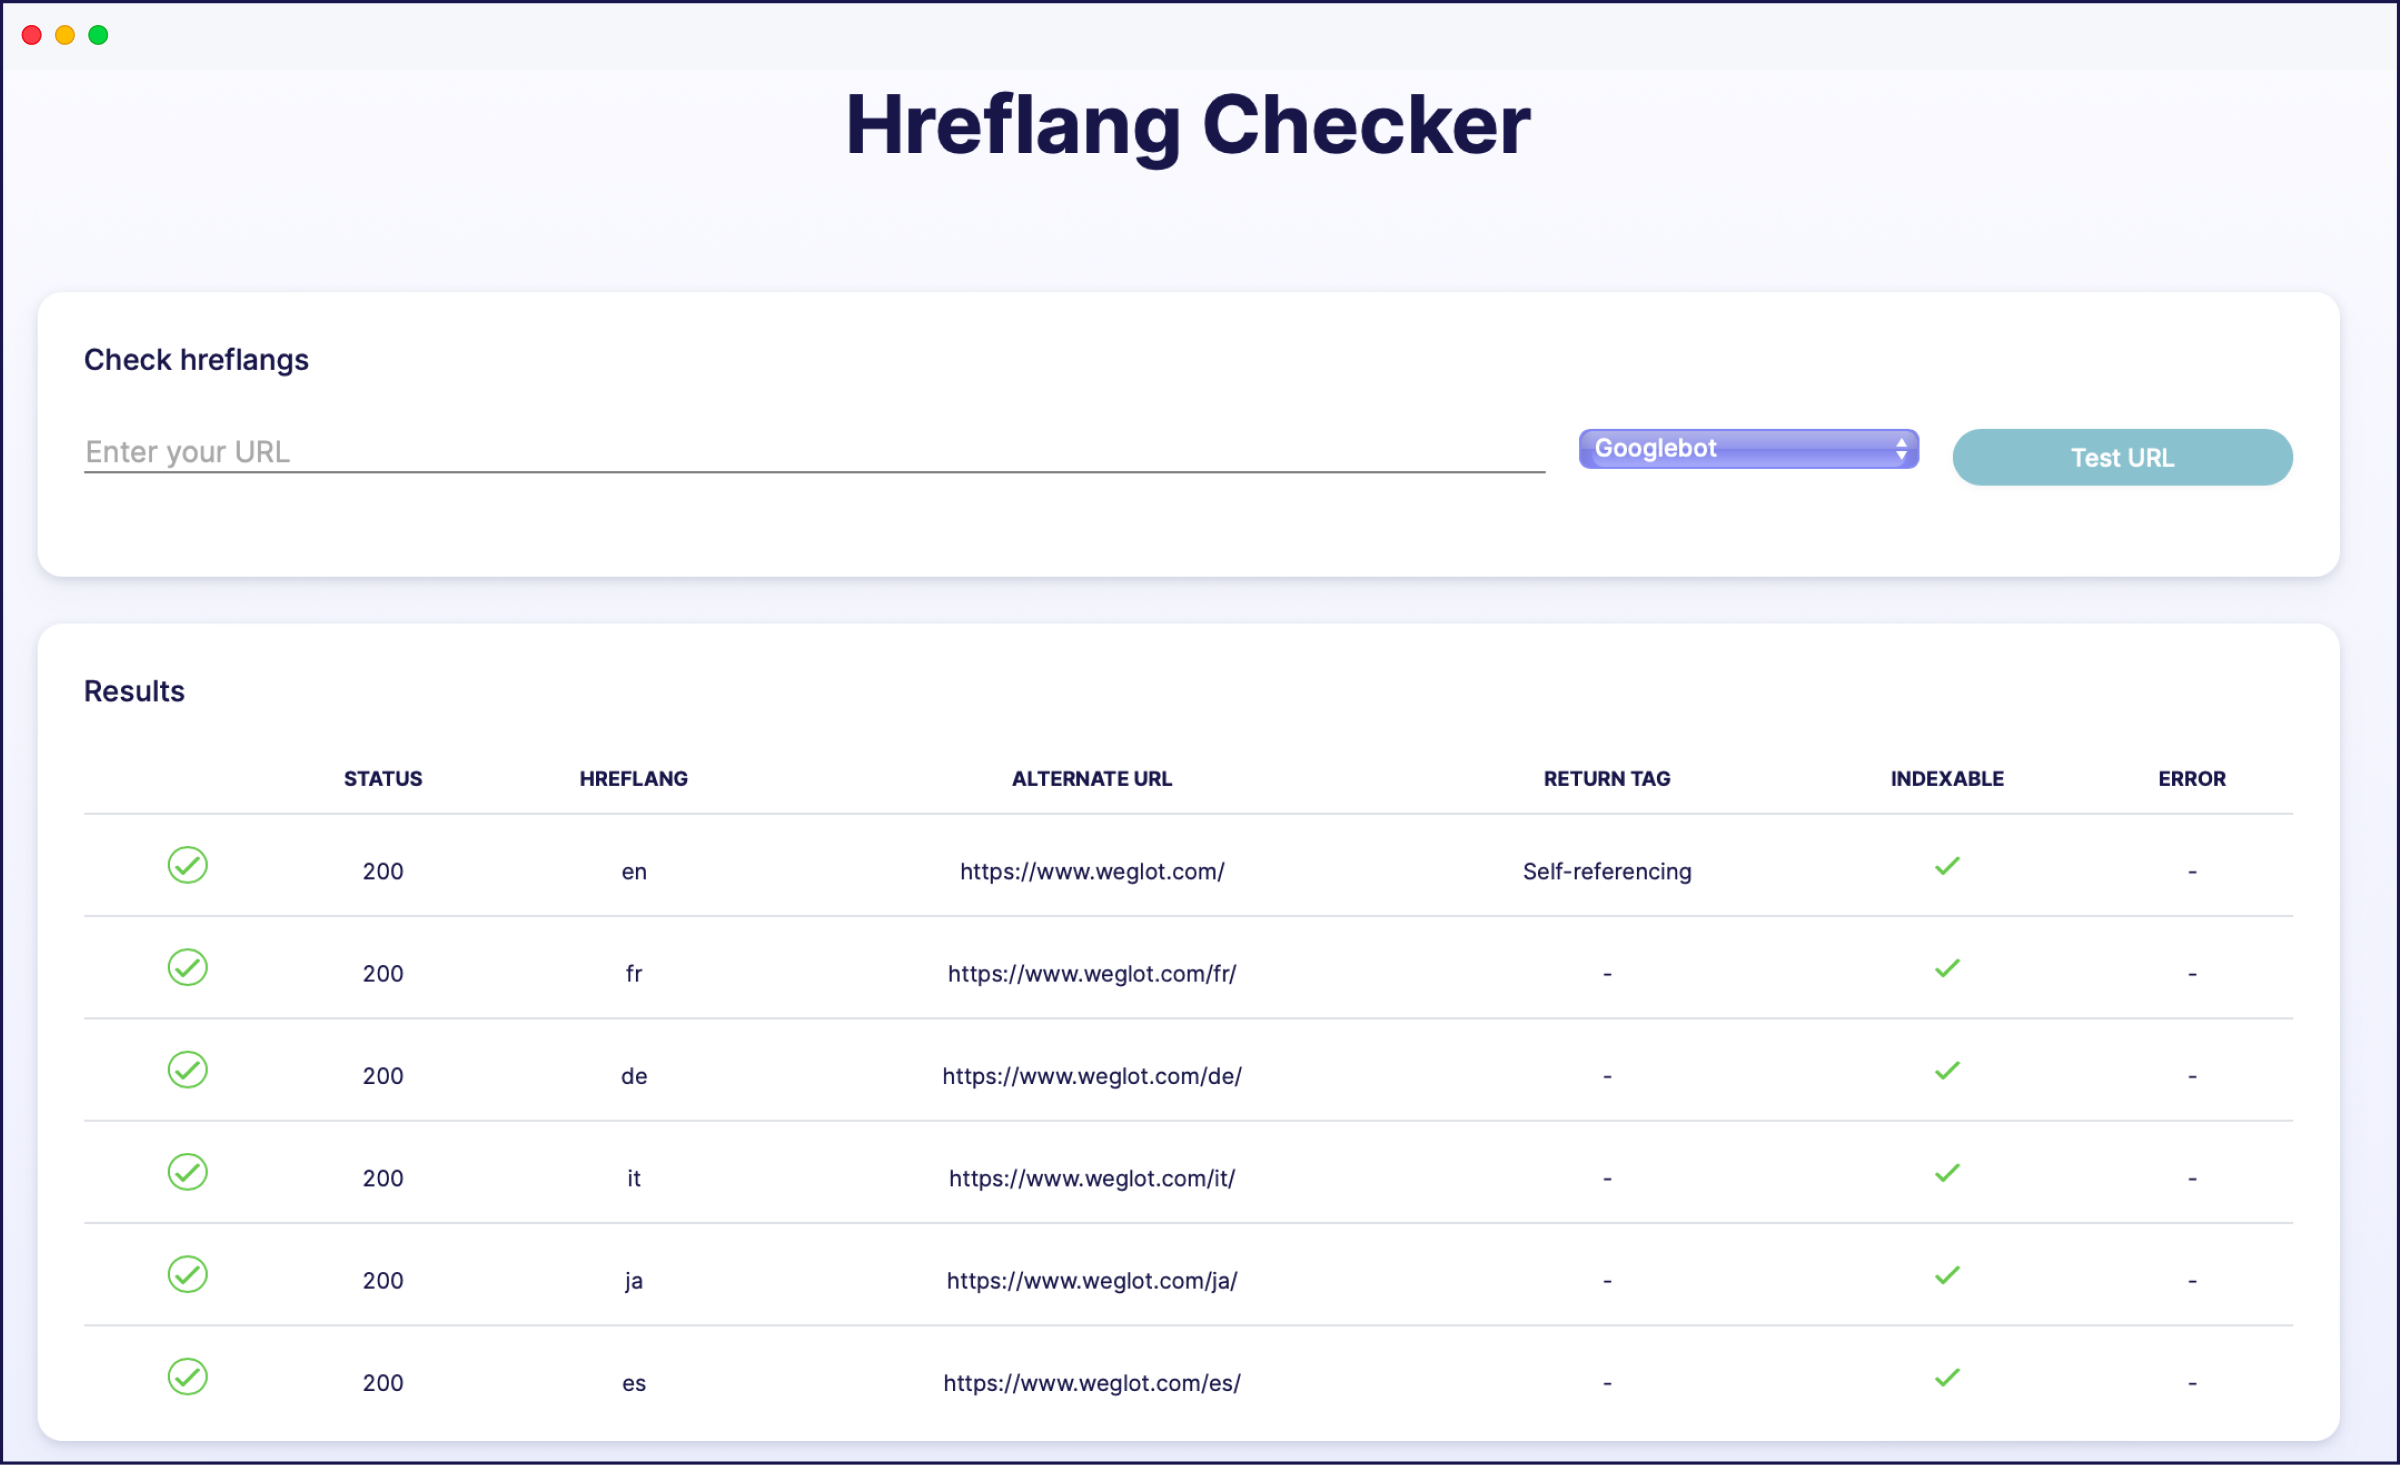
Task: Click the Self-referencing return tag entry
Action: point(1606,871)
